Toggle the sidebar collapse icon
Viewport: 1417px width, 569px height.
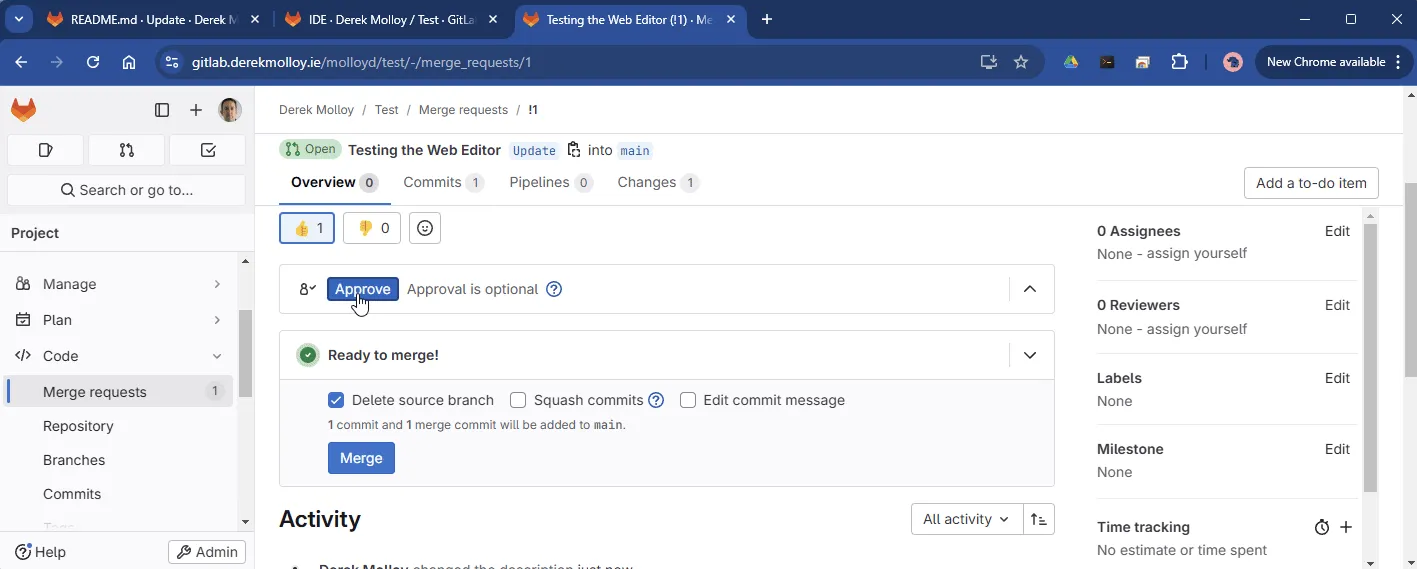pyautogui.click(x=162, y=110)
